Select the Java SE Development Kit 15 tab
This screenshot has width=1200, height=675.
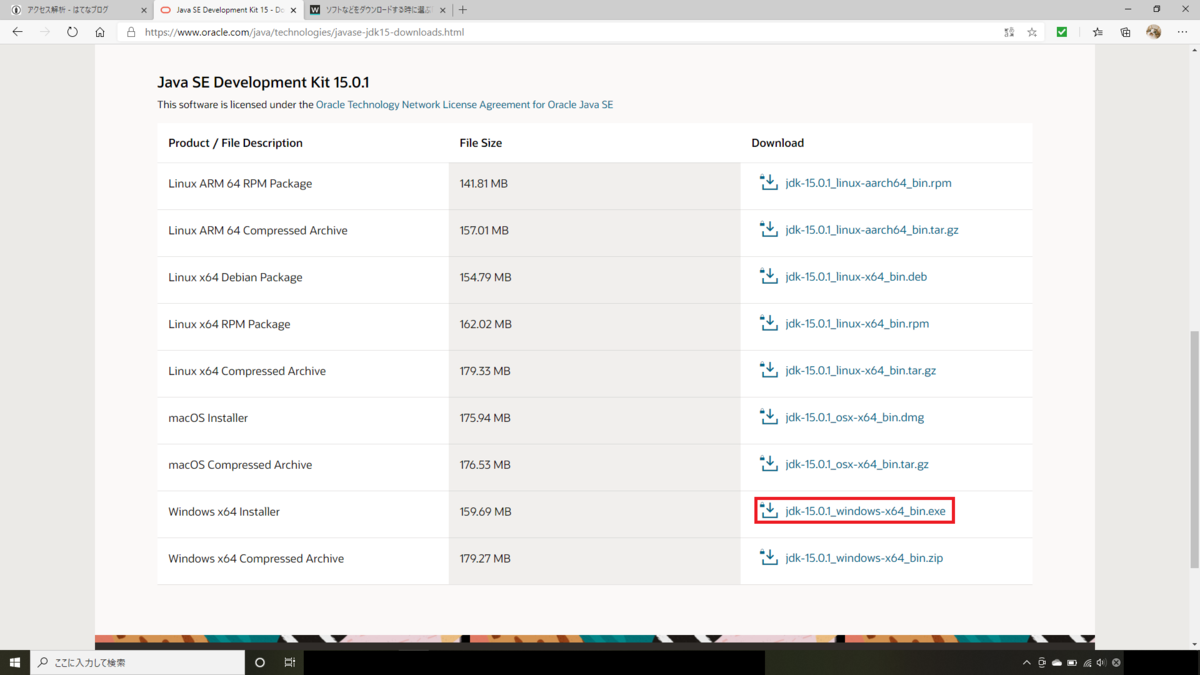[229, 10]
